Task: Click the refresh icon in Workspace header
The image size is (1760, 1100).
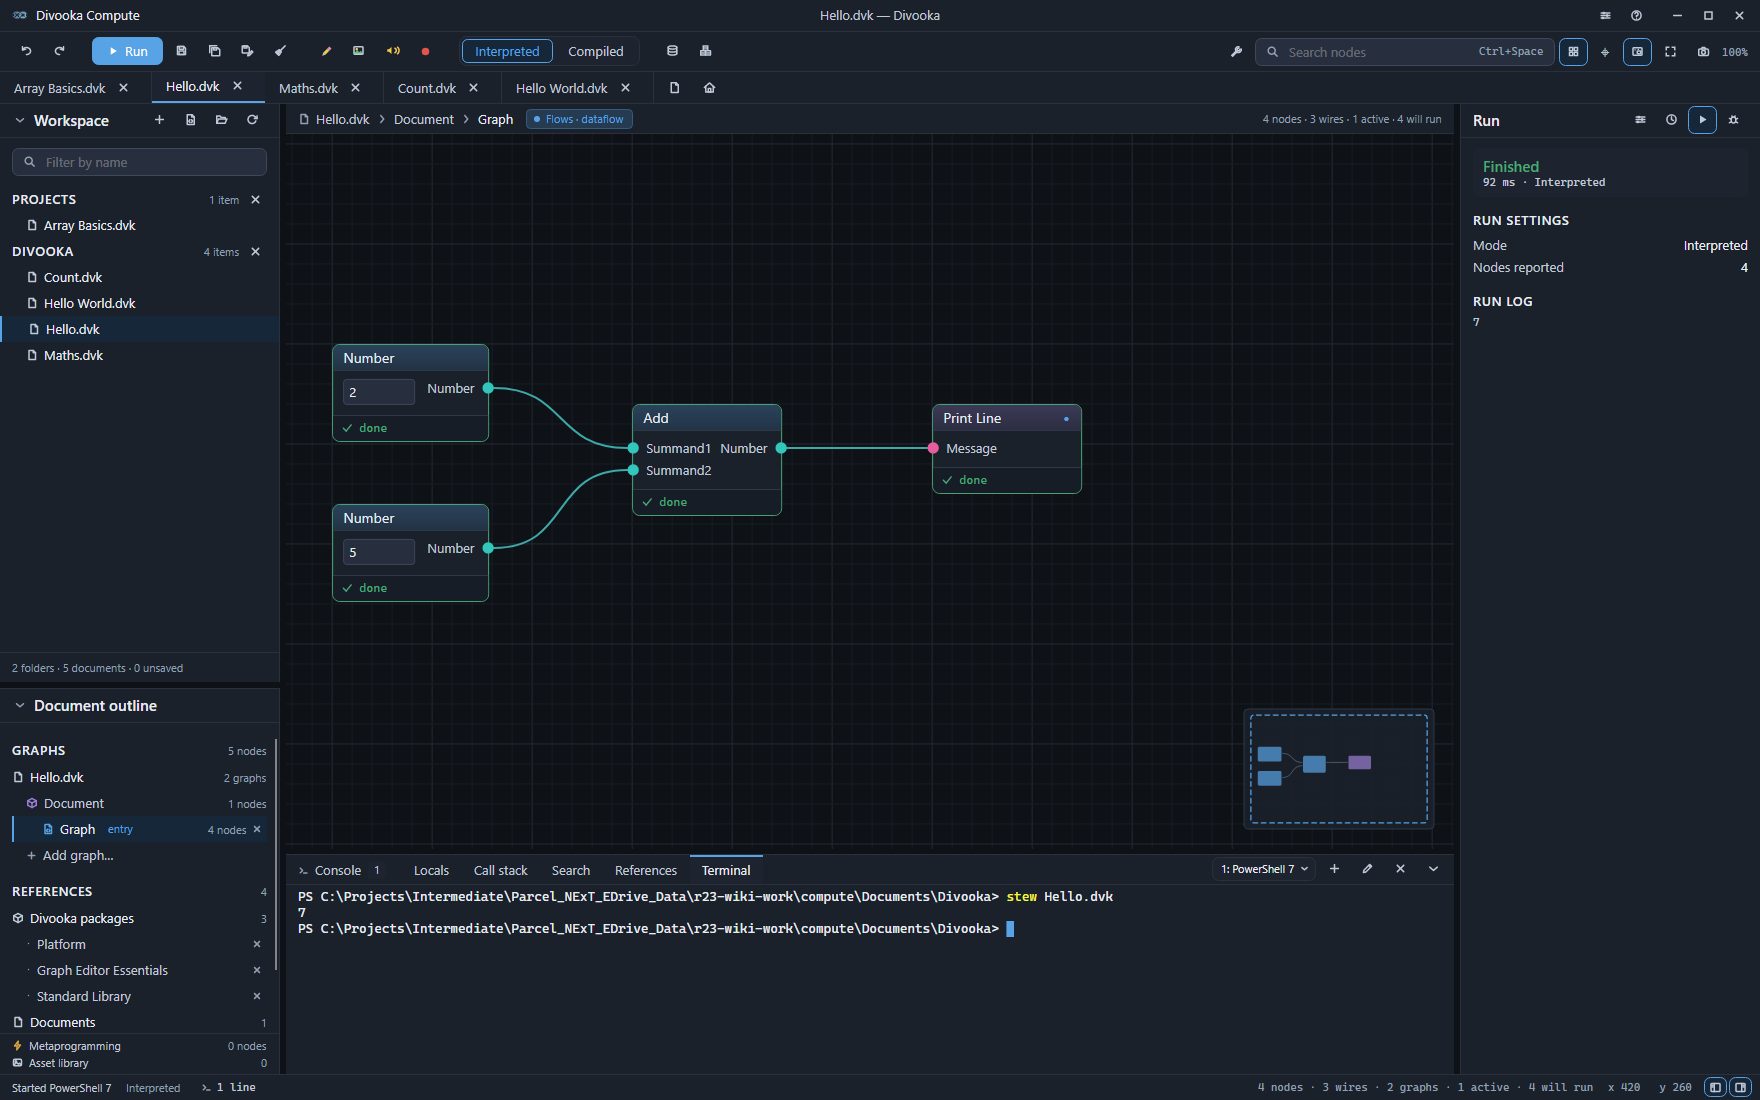Action: point(252,120)
